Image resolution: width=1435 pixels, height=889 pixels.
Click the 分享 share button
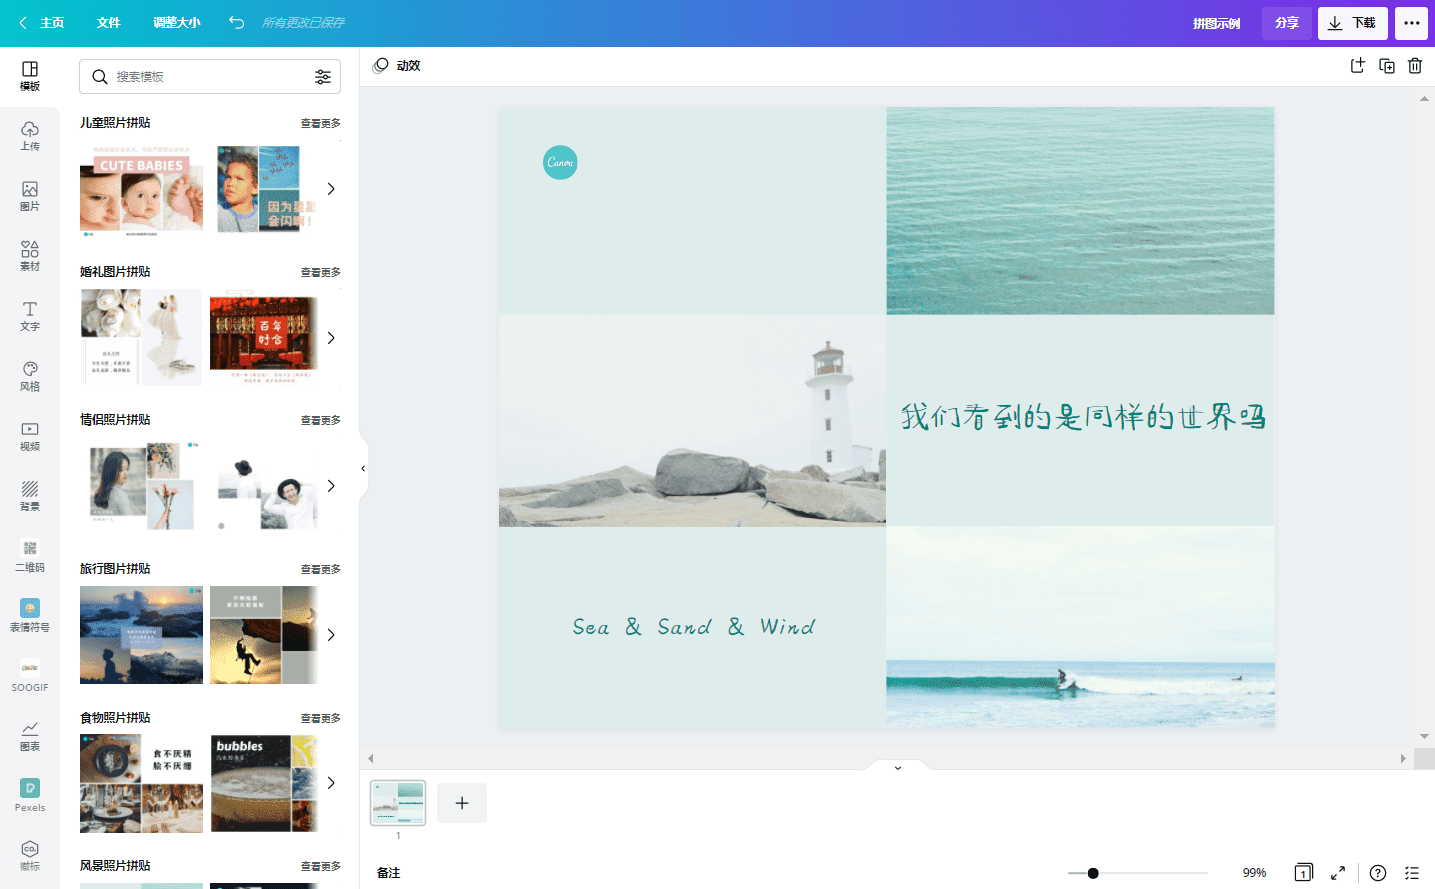point(1287,23)
